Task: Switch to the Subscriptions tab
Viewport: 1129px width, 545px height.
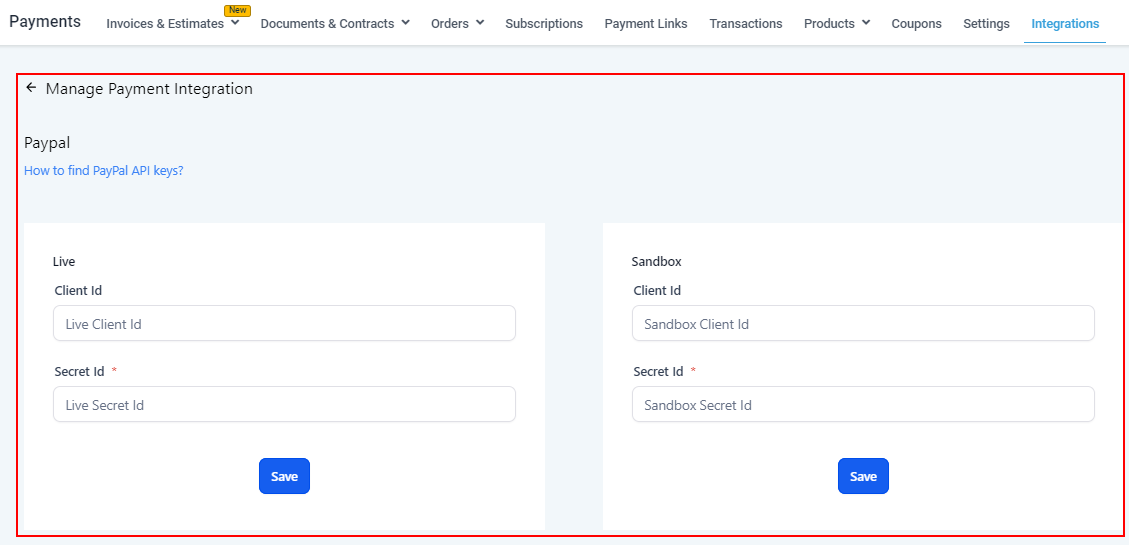Action: tap(544, 23)
